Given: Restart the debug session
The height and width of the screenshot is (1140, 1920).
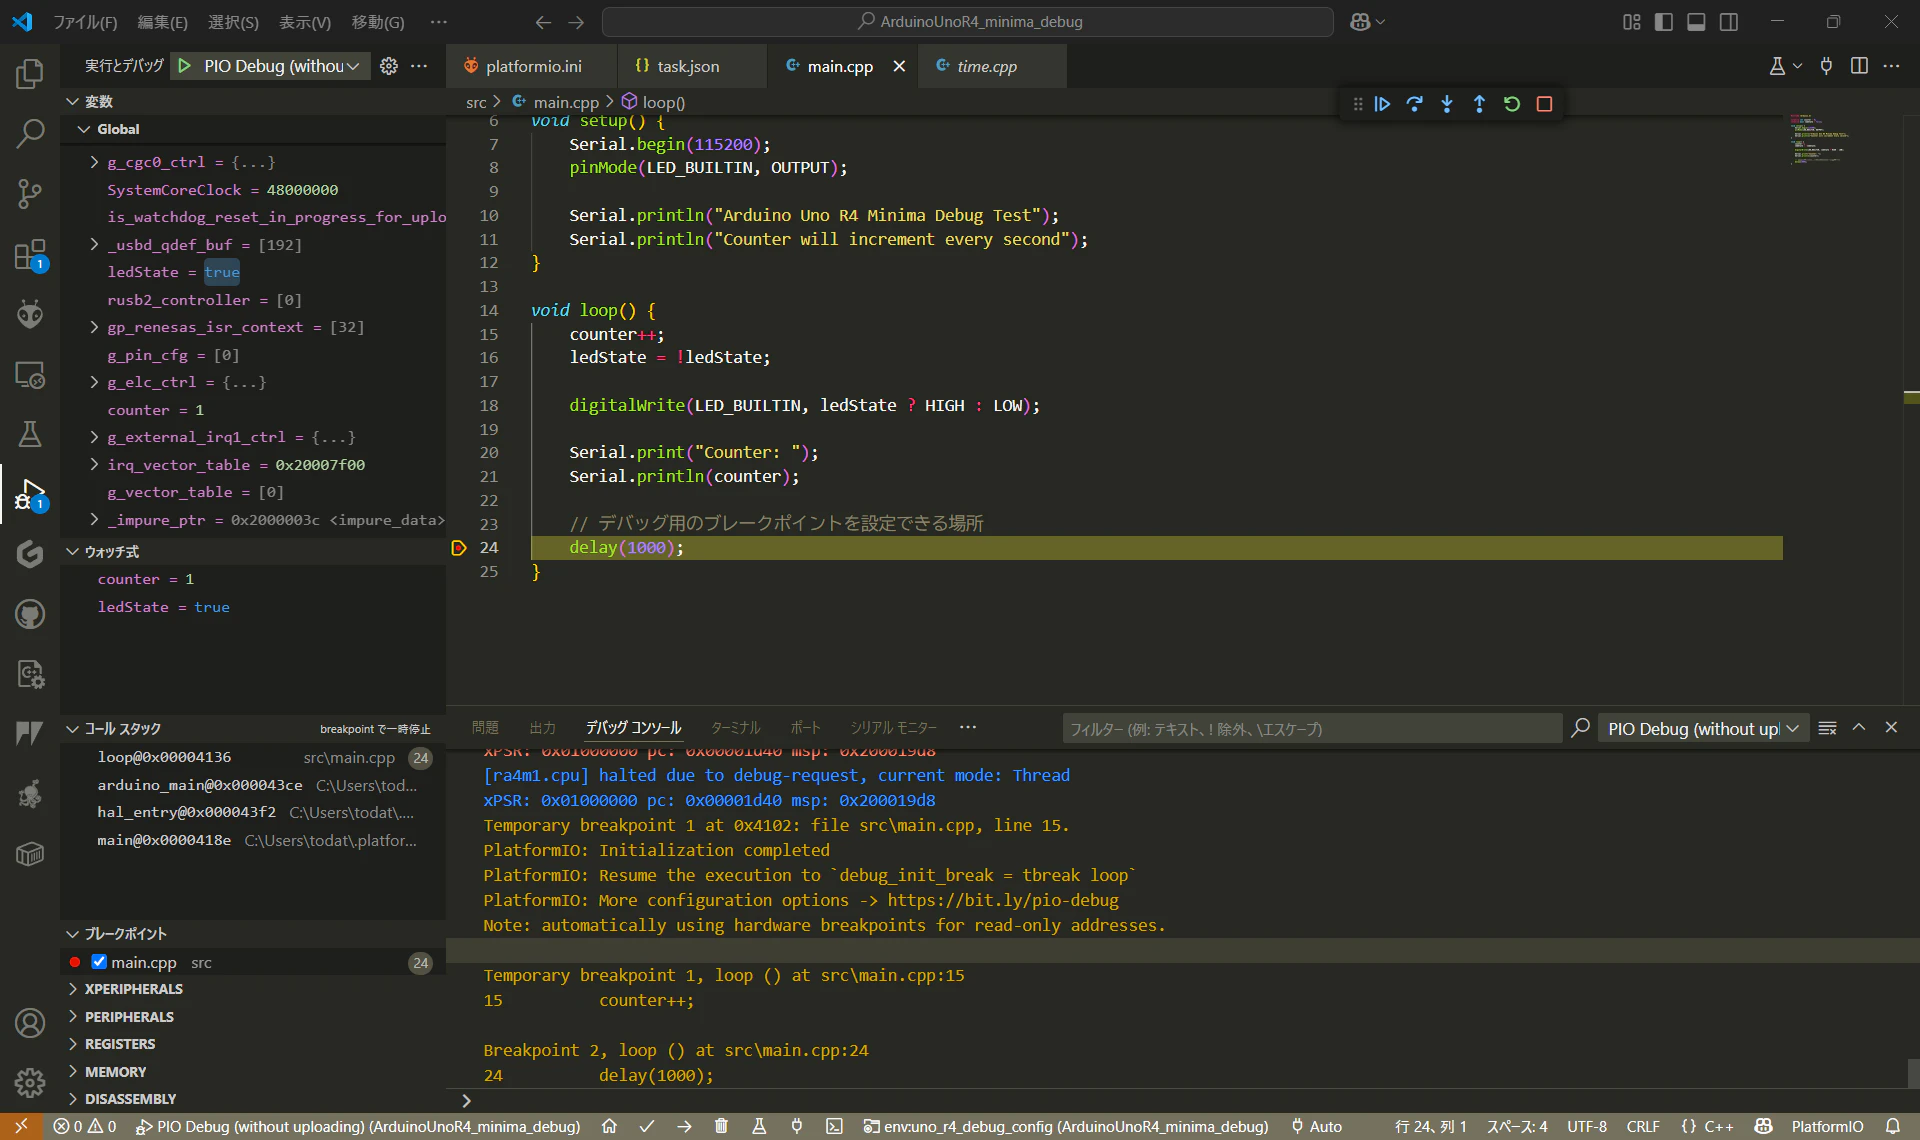Looking at the screenshot, I should tap(1512, 104).
